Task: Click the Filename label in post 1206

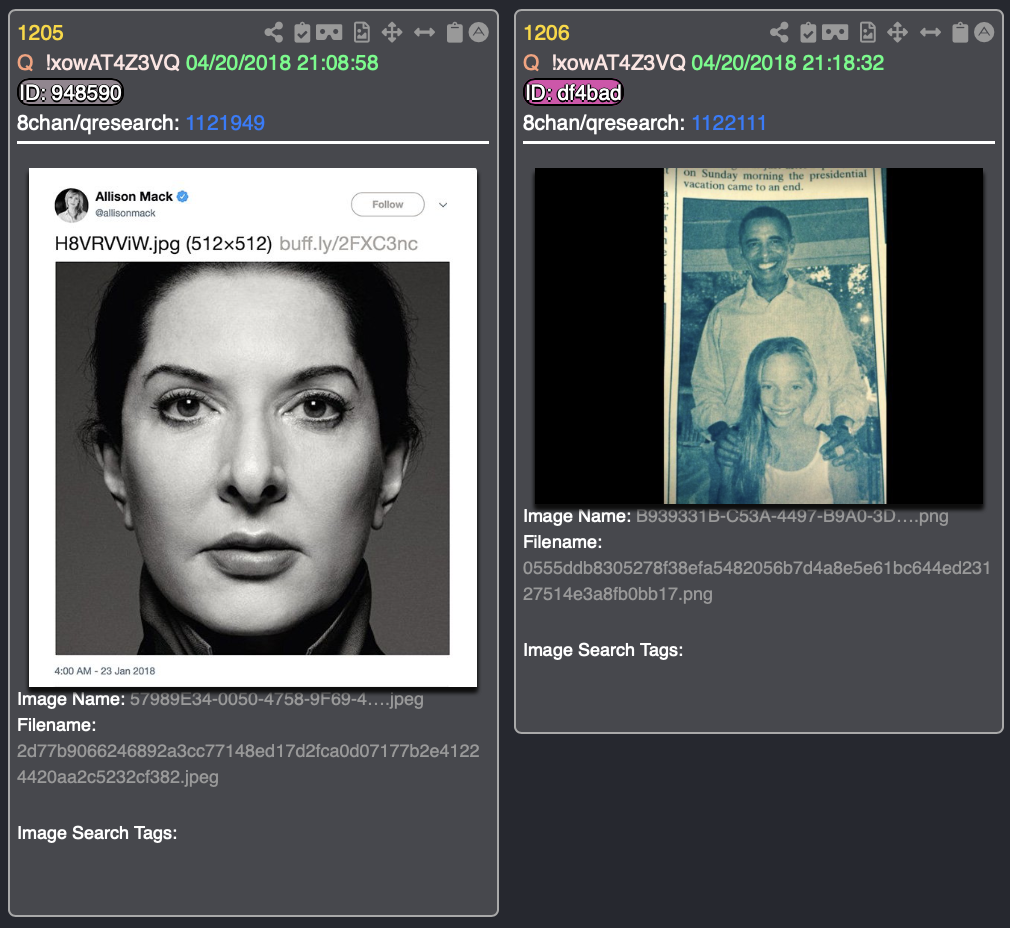Action: pos(562,542)
